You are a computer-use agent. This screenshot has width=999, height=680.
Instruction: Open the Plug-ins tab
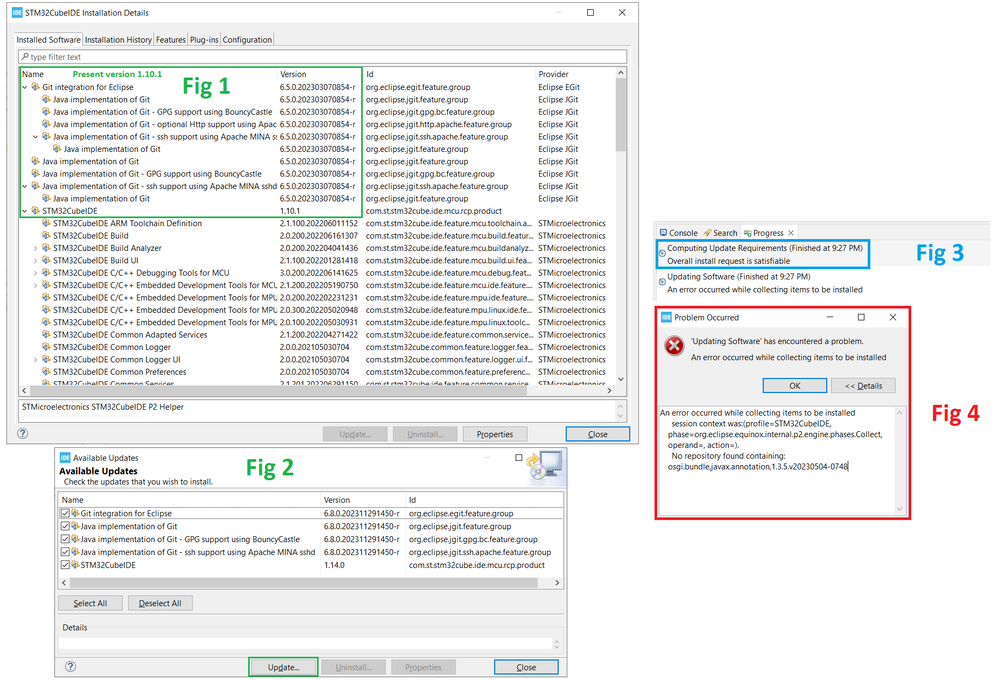coord(204,40)
